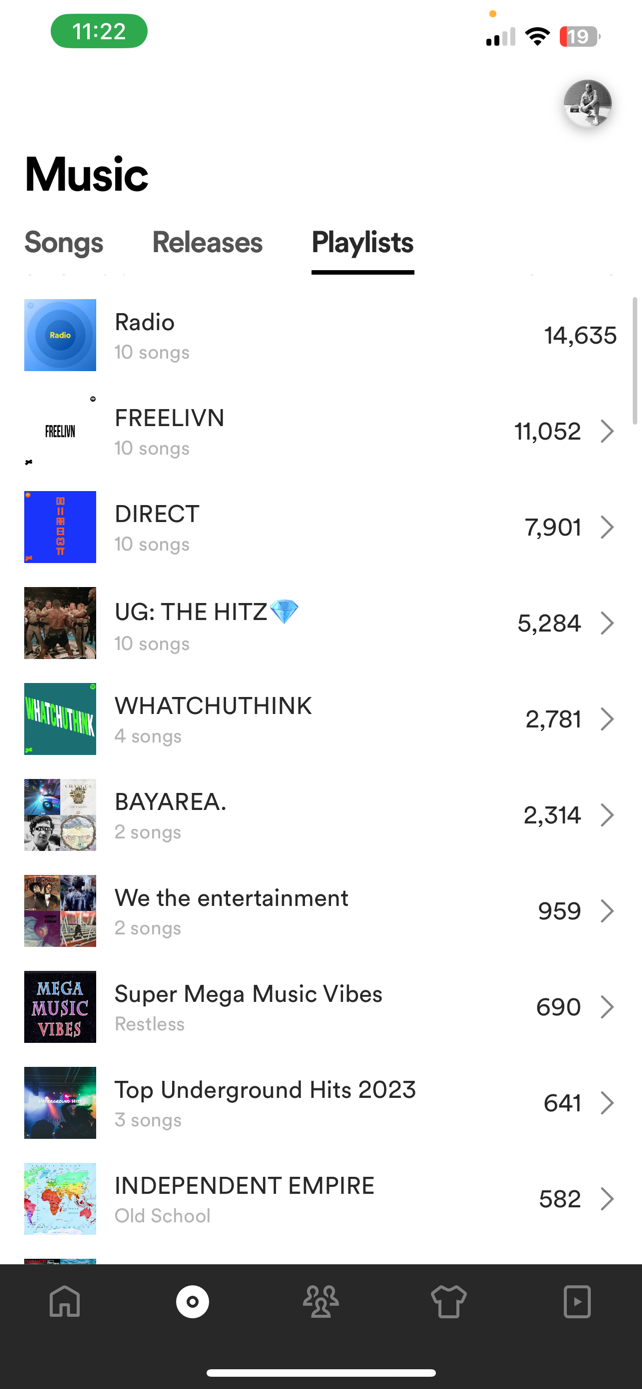642x1389 pixels.
Task: Expand FREELIVN playlist chevron
Action: tap(607, 431)
